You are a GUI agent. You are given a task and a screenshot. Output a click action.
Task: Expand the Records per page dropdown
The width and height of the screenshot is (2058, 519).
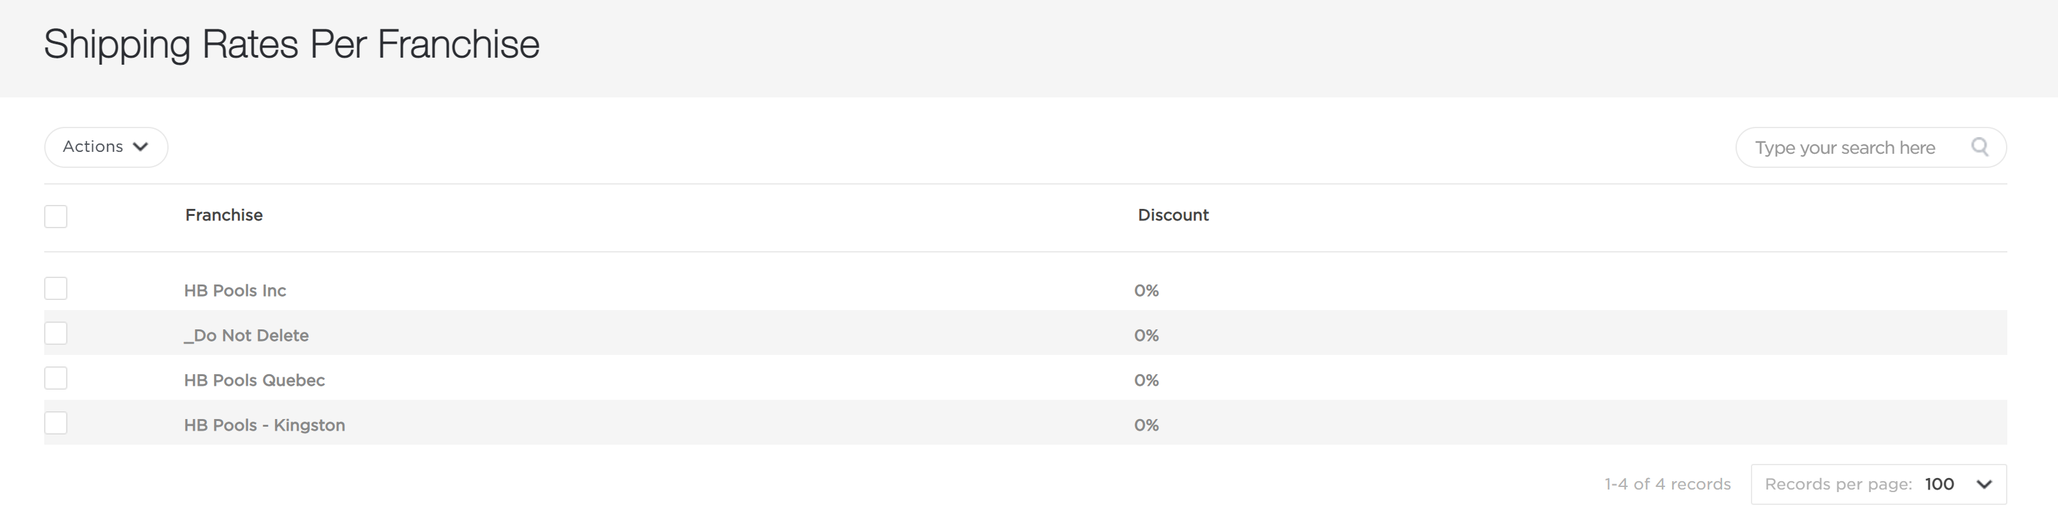1878,484
